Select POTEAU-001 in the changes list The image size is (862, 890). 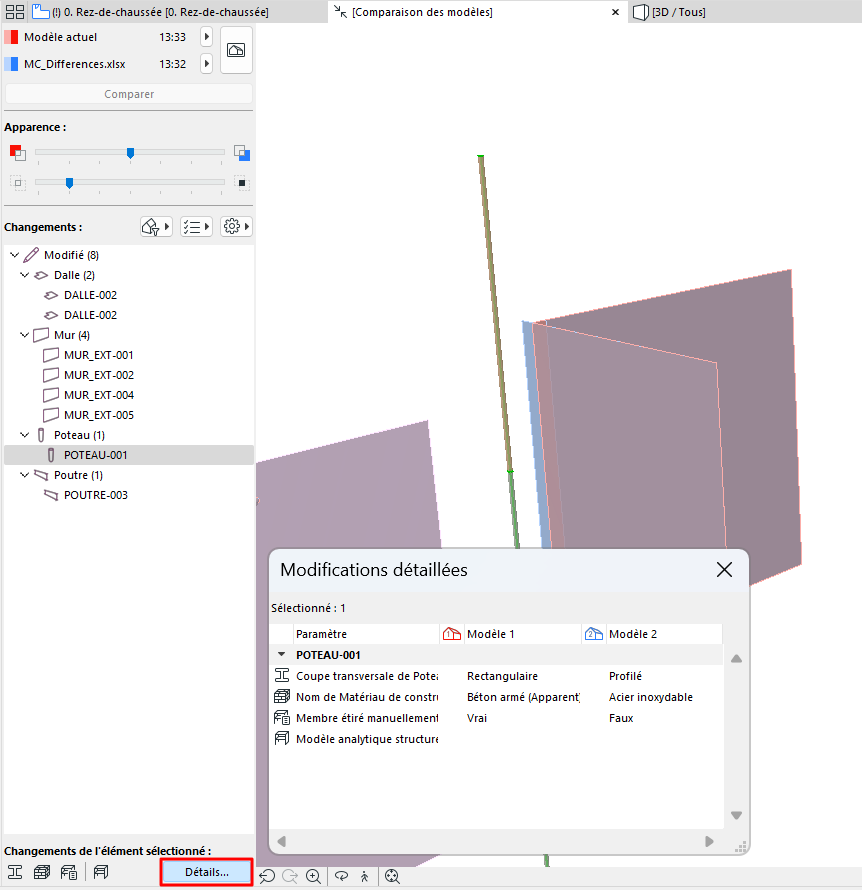(129, 455)
